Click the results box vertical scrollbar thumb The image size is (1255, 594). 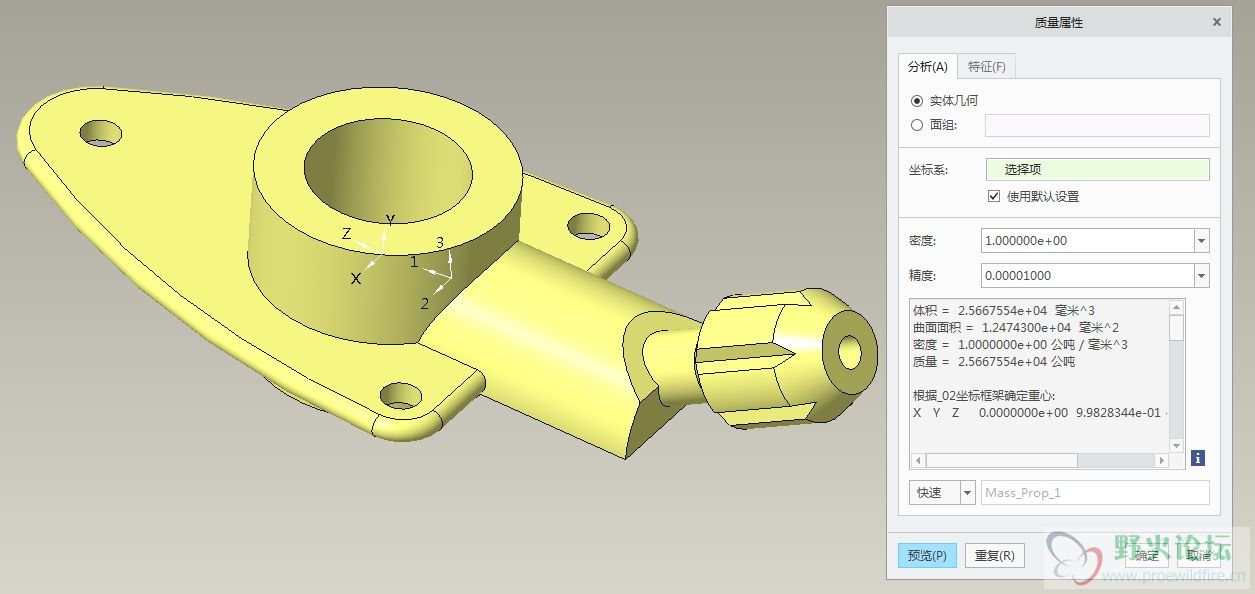tap(1177, 327)
